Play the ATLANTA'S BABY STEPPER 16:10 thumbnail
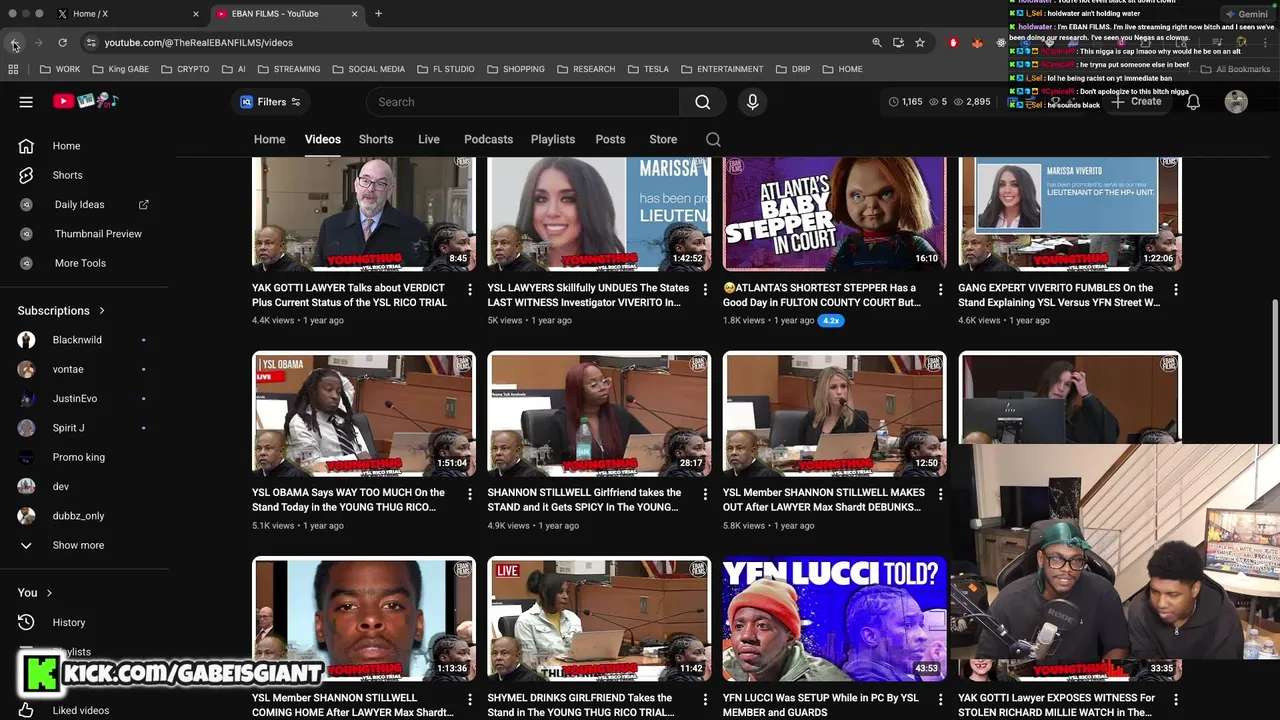 click(x=835, y=214)
